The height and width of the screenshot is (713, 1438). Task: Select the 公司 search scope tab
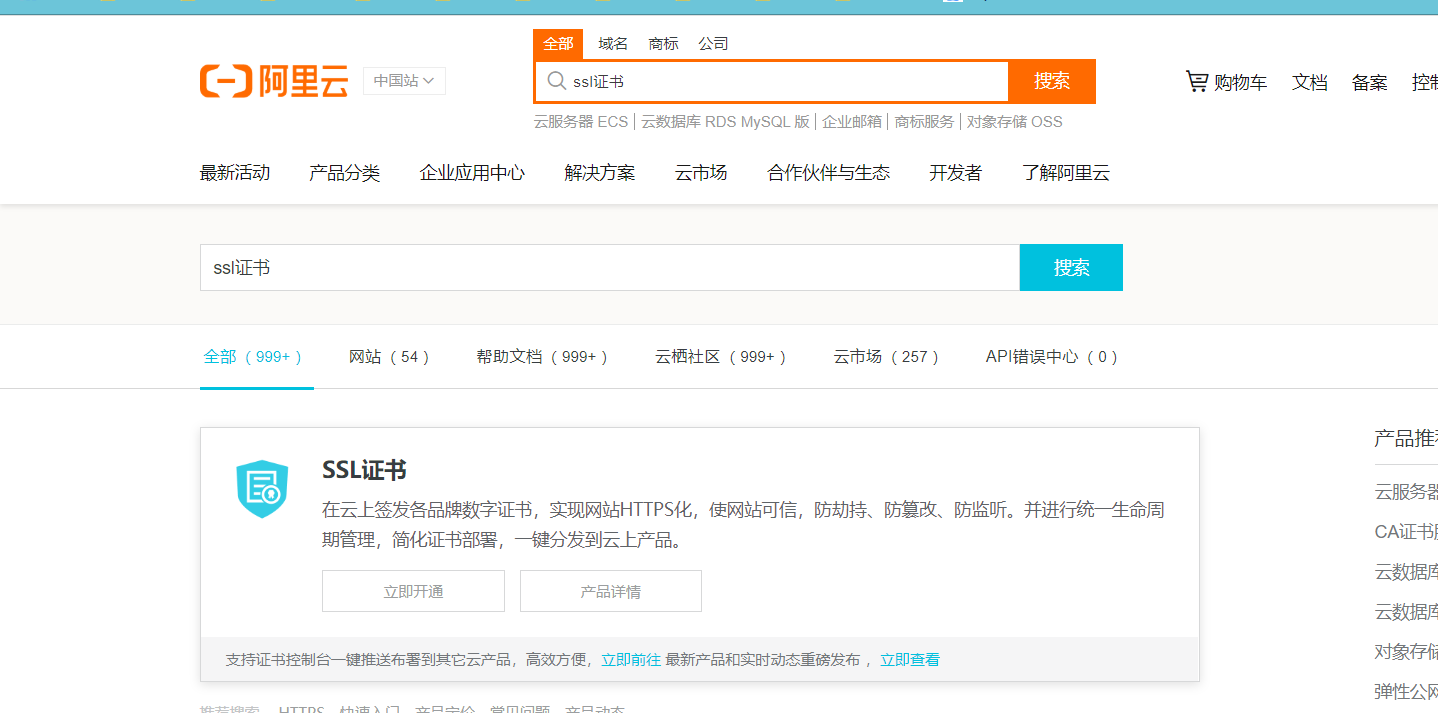click(x=713, y=43)
